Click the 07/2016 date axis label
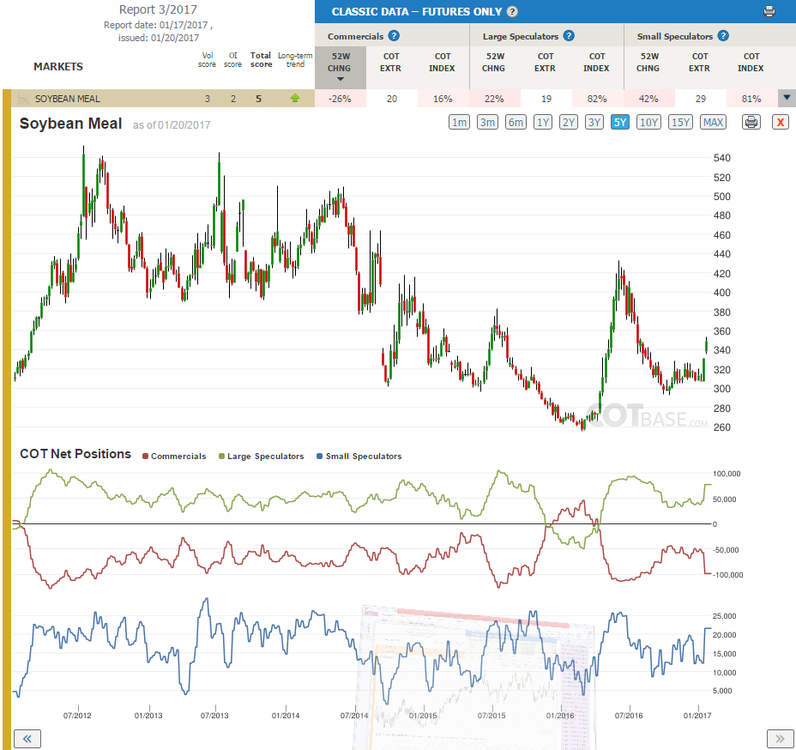This screenshot has height=750, width=796. click(628, 715)
